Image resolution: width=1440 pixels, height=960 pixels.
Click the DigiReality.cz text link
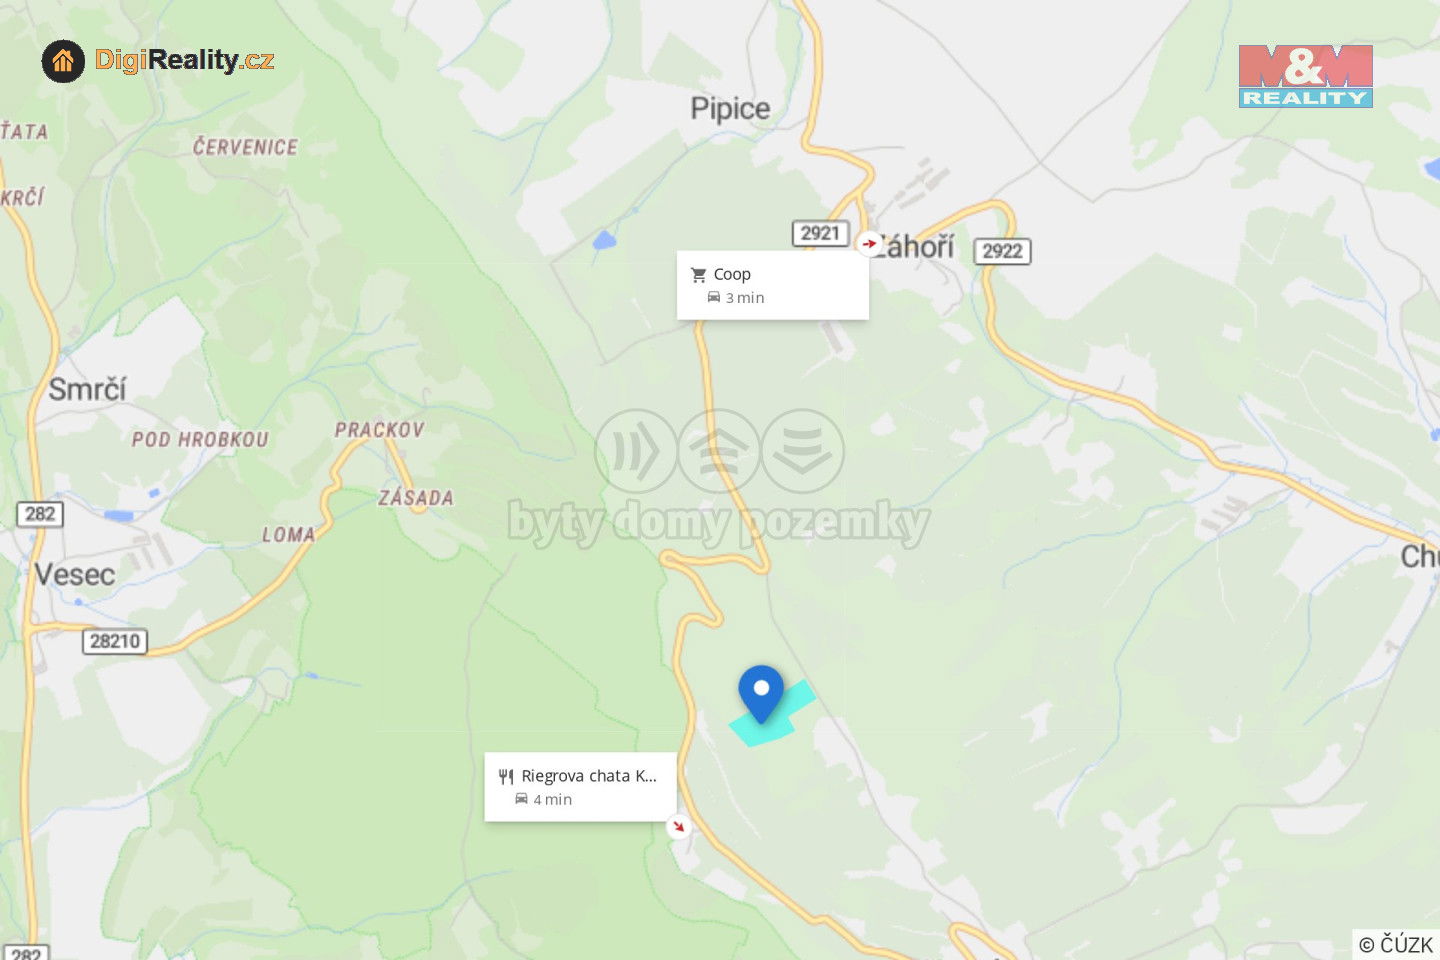184,61
